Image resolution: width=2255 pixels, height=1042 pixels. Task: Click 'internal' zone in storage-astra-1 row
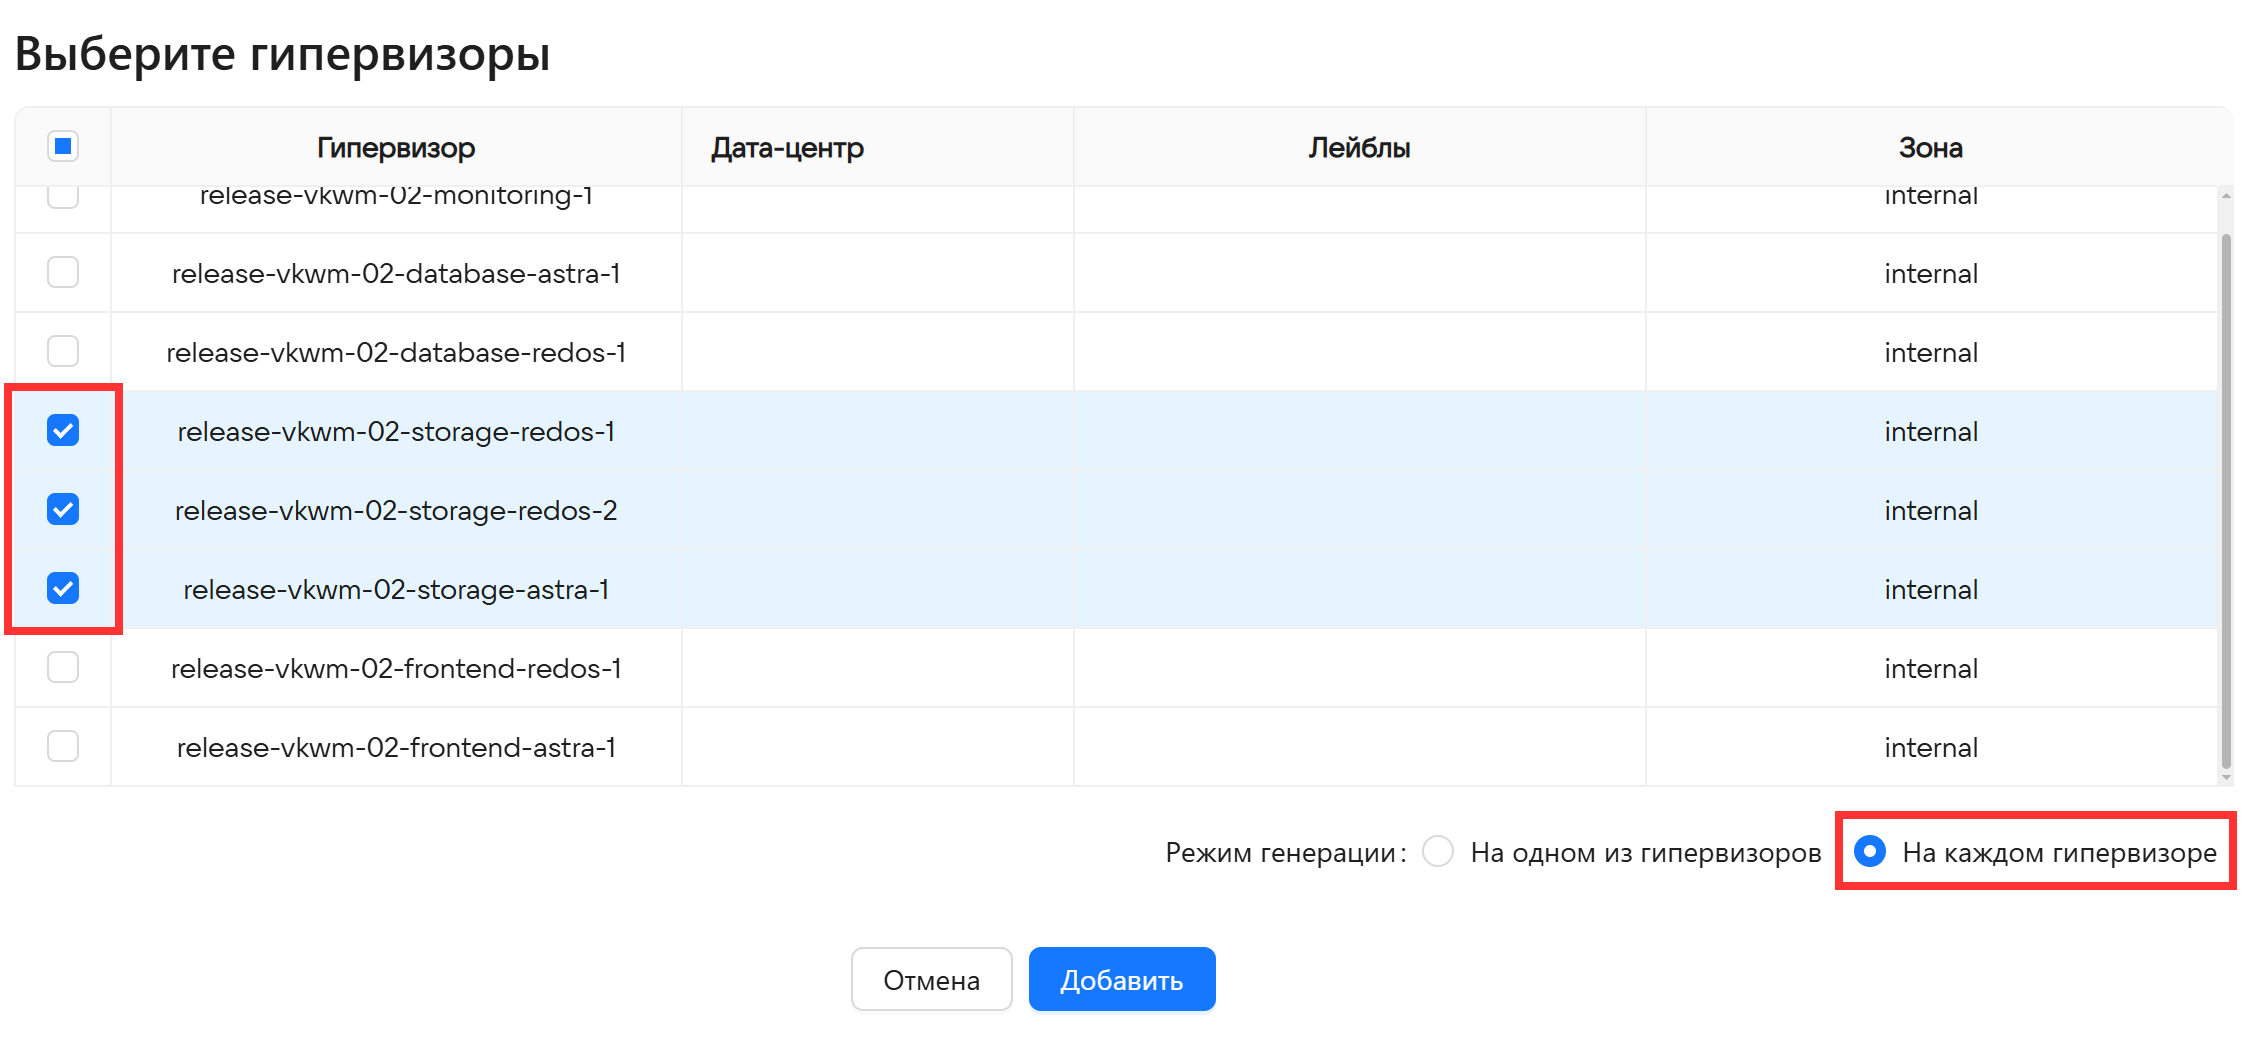click(1931, 589)
